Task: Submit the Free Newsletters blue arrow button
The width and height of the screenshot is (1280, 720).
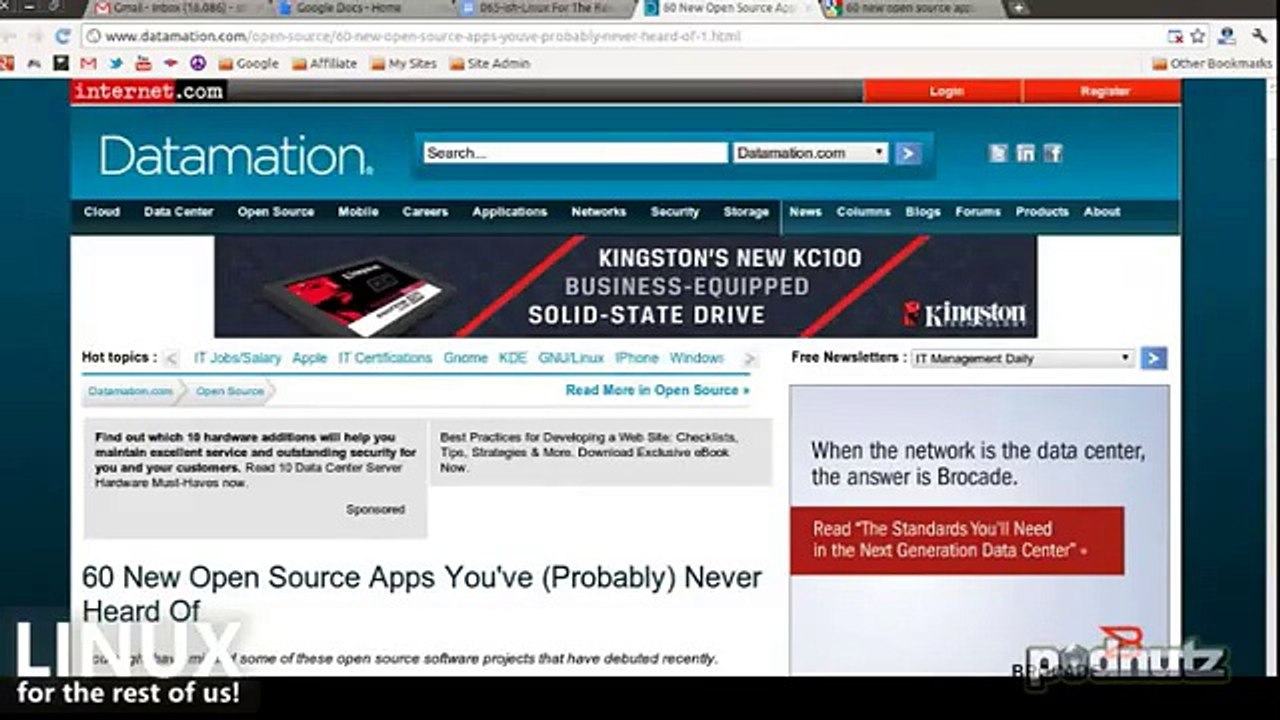Action: 1154,358
